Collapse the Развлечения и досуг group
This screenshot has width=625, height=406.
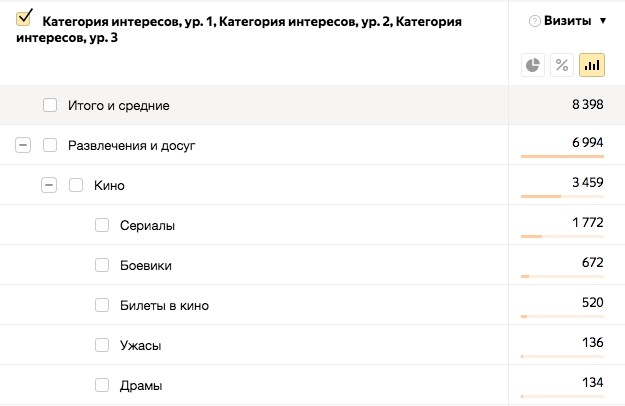23,145
